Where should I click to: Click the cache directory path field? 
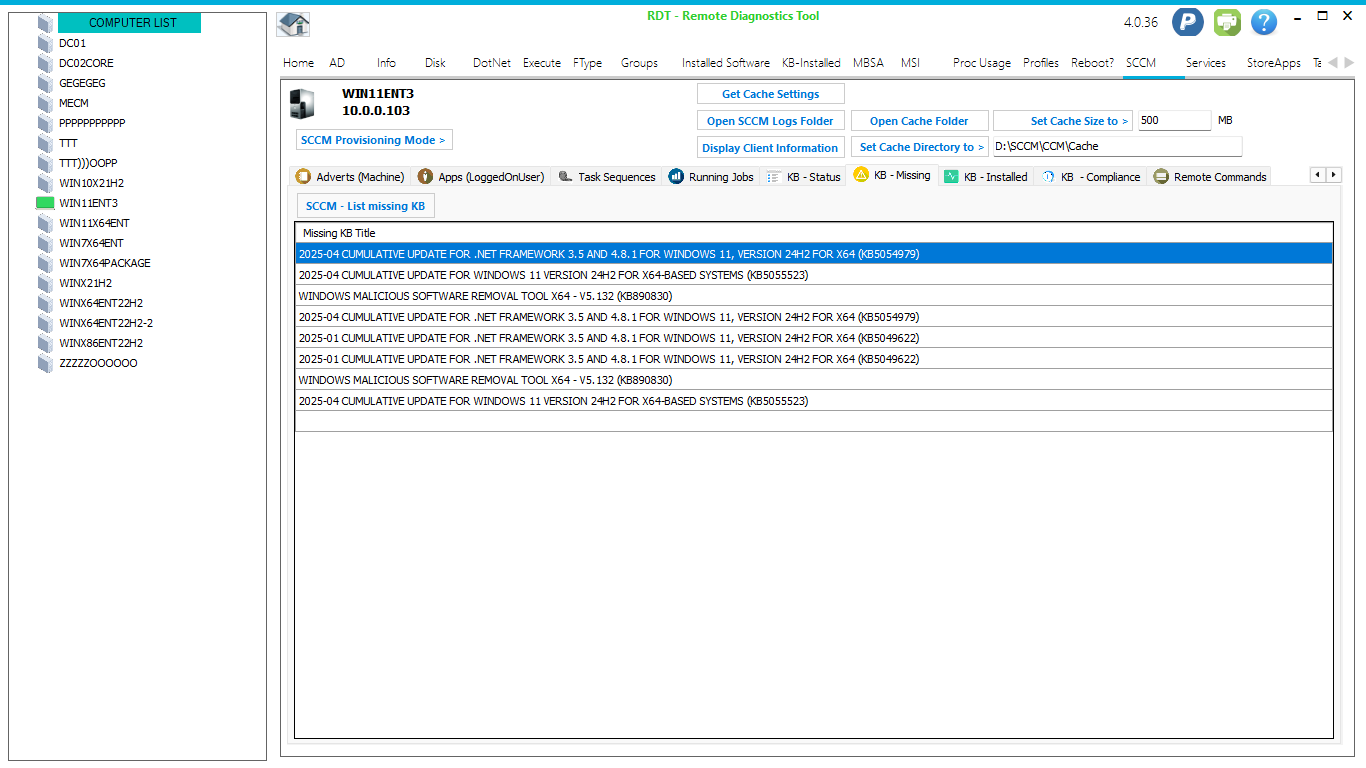pos(1117,146)
